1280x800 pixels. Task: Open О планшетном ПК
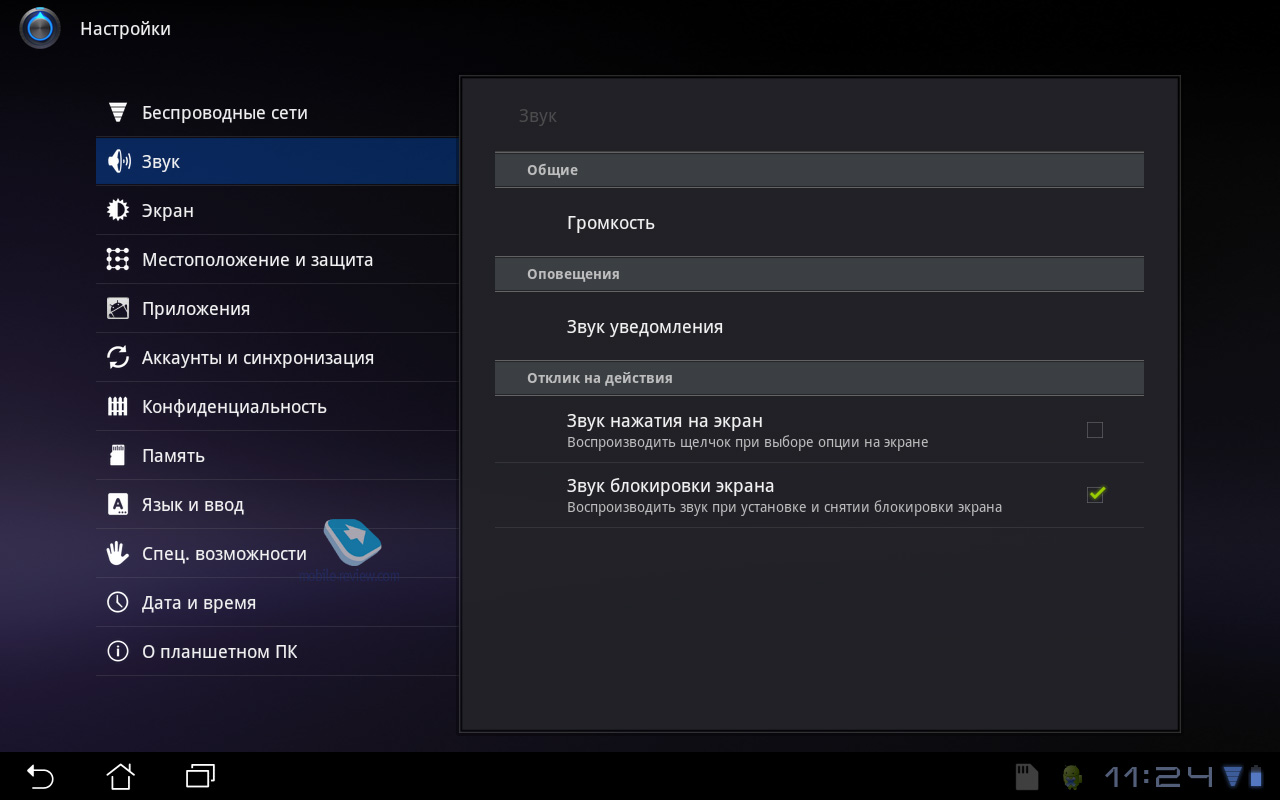(x=277, y=651)
